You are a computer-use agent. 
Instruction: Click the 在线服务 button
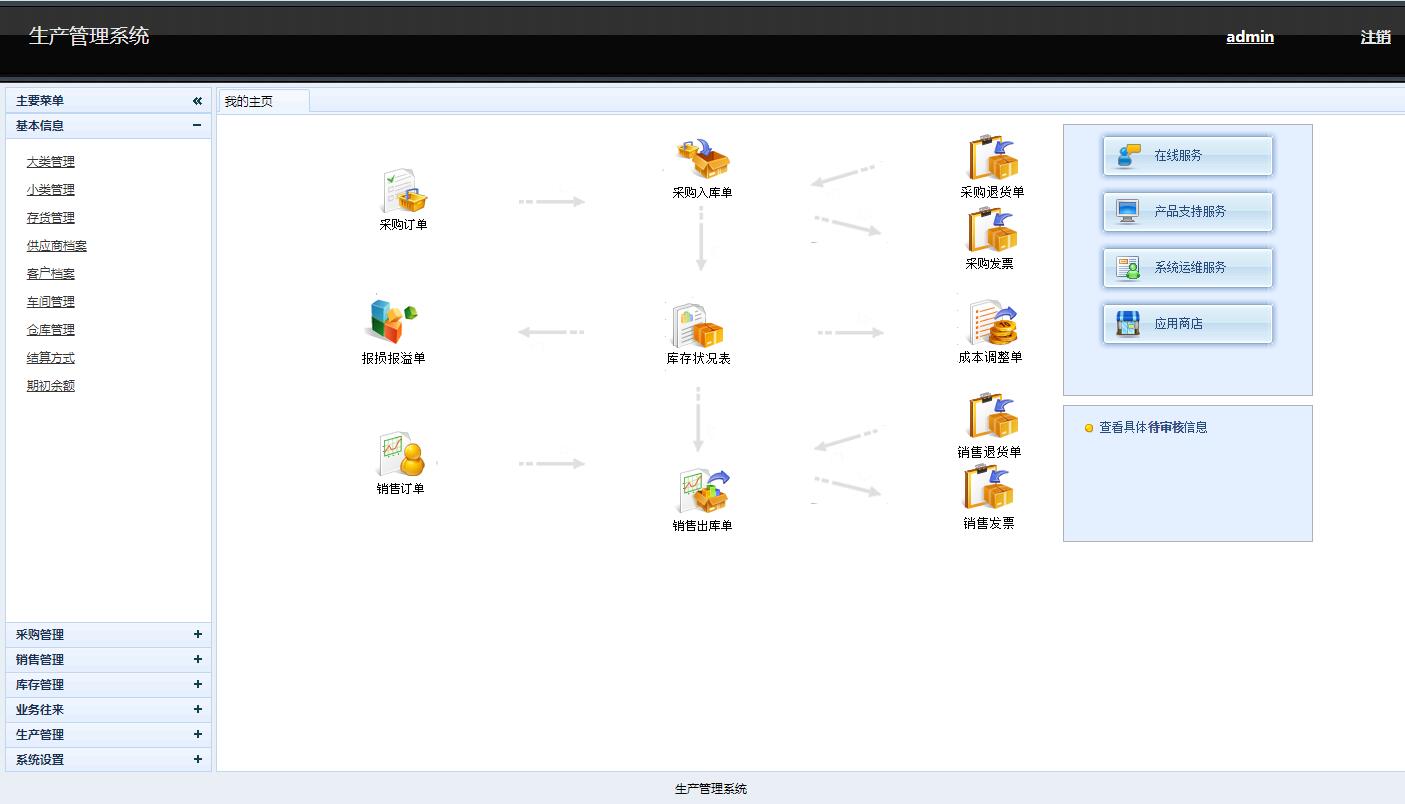point(1187,156)
